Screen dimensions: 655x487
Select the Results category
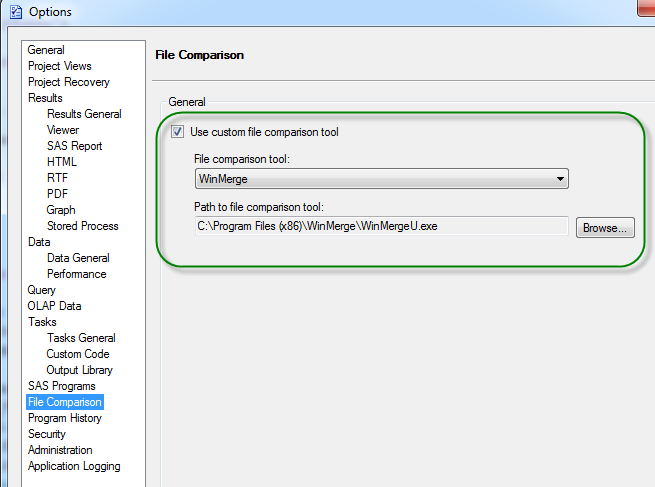45,98
